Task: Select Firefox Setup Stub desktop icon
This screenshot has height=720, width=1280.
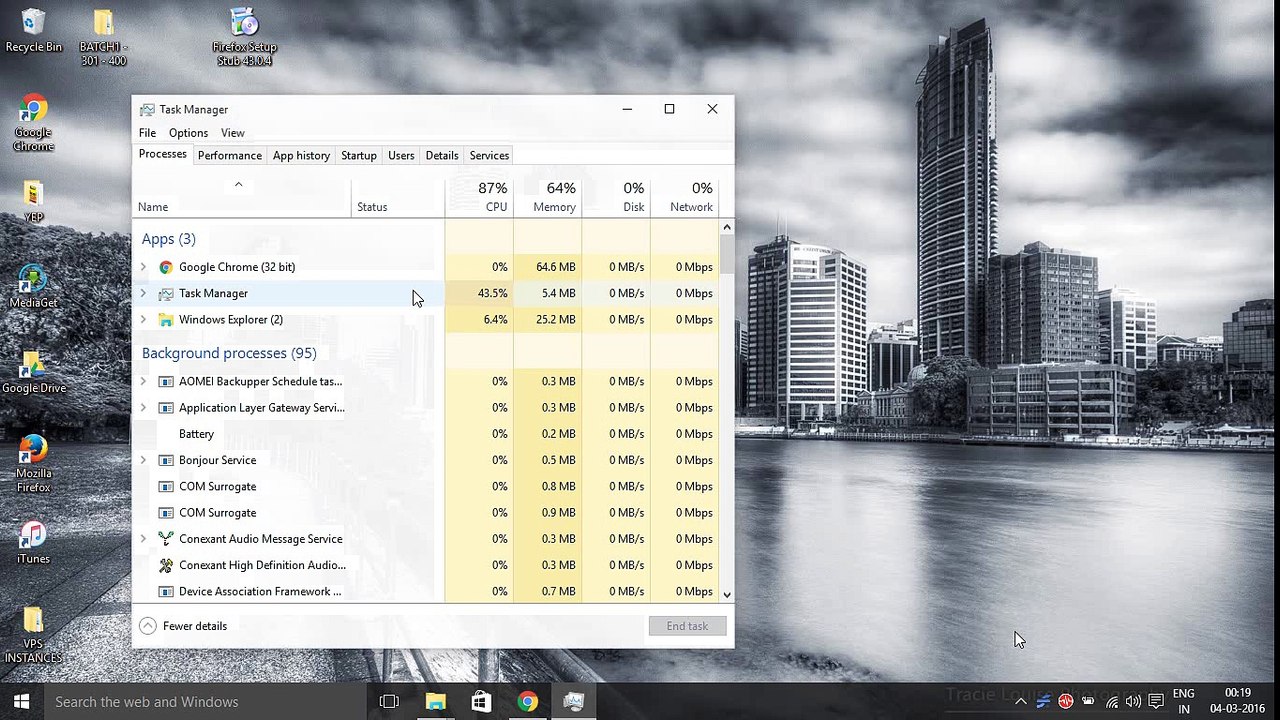Action: tap(244, 37)
